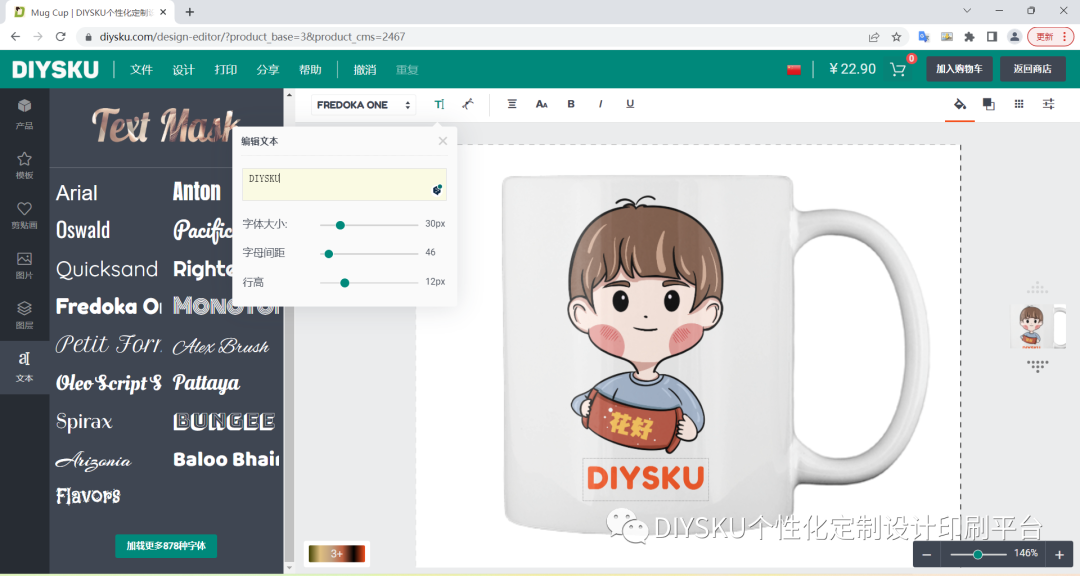Click the share page icon in address bar
Image resolution: width=1080 pixels, height=576 pixels.
coord(873,37)
